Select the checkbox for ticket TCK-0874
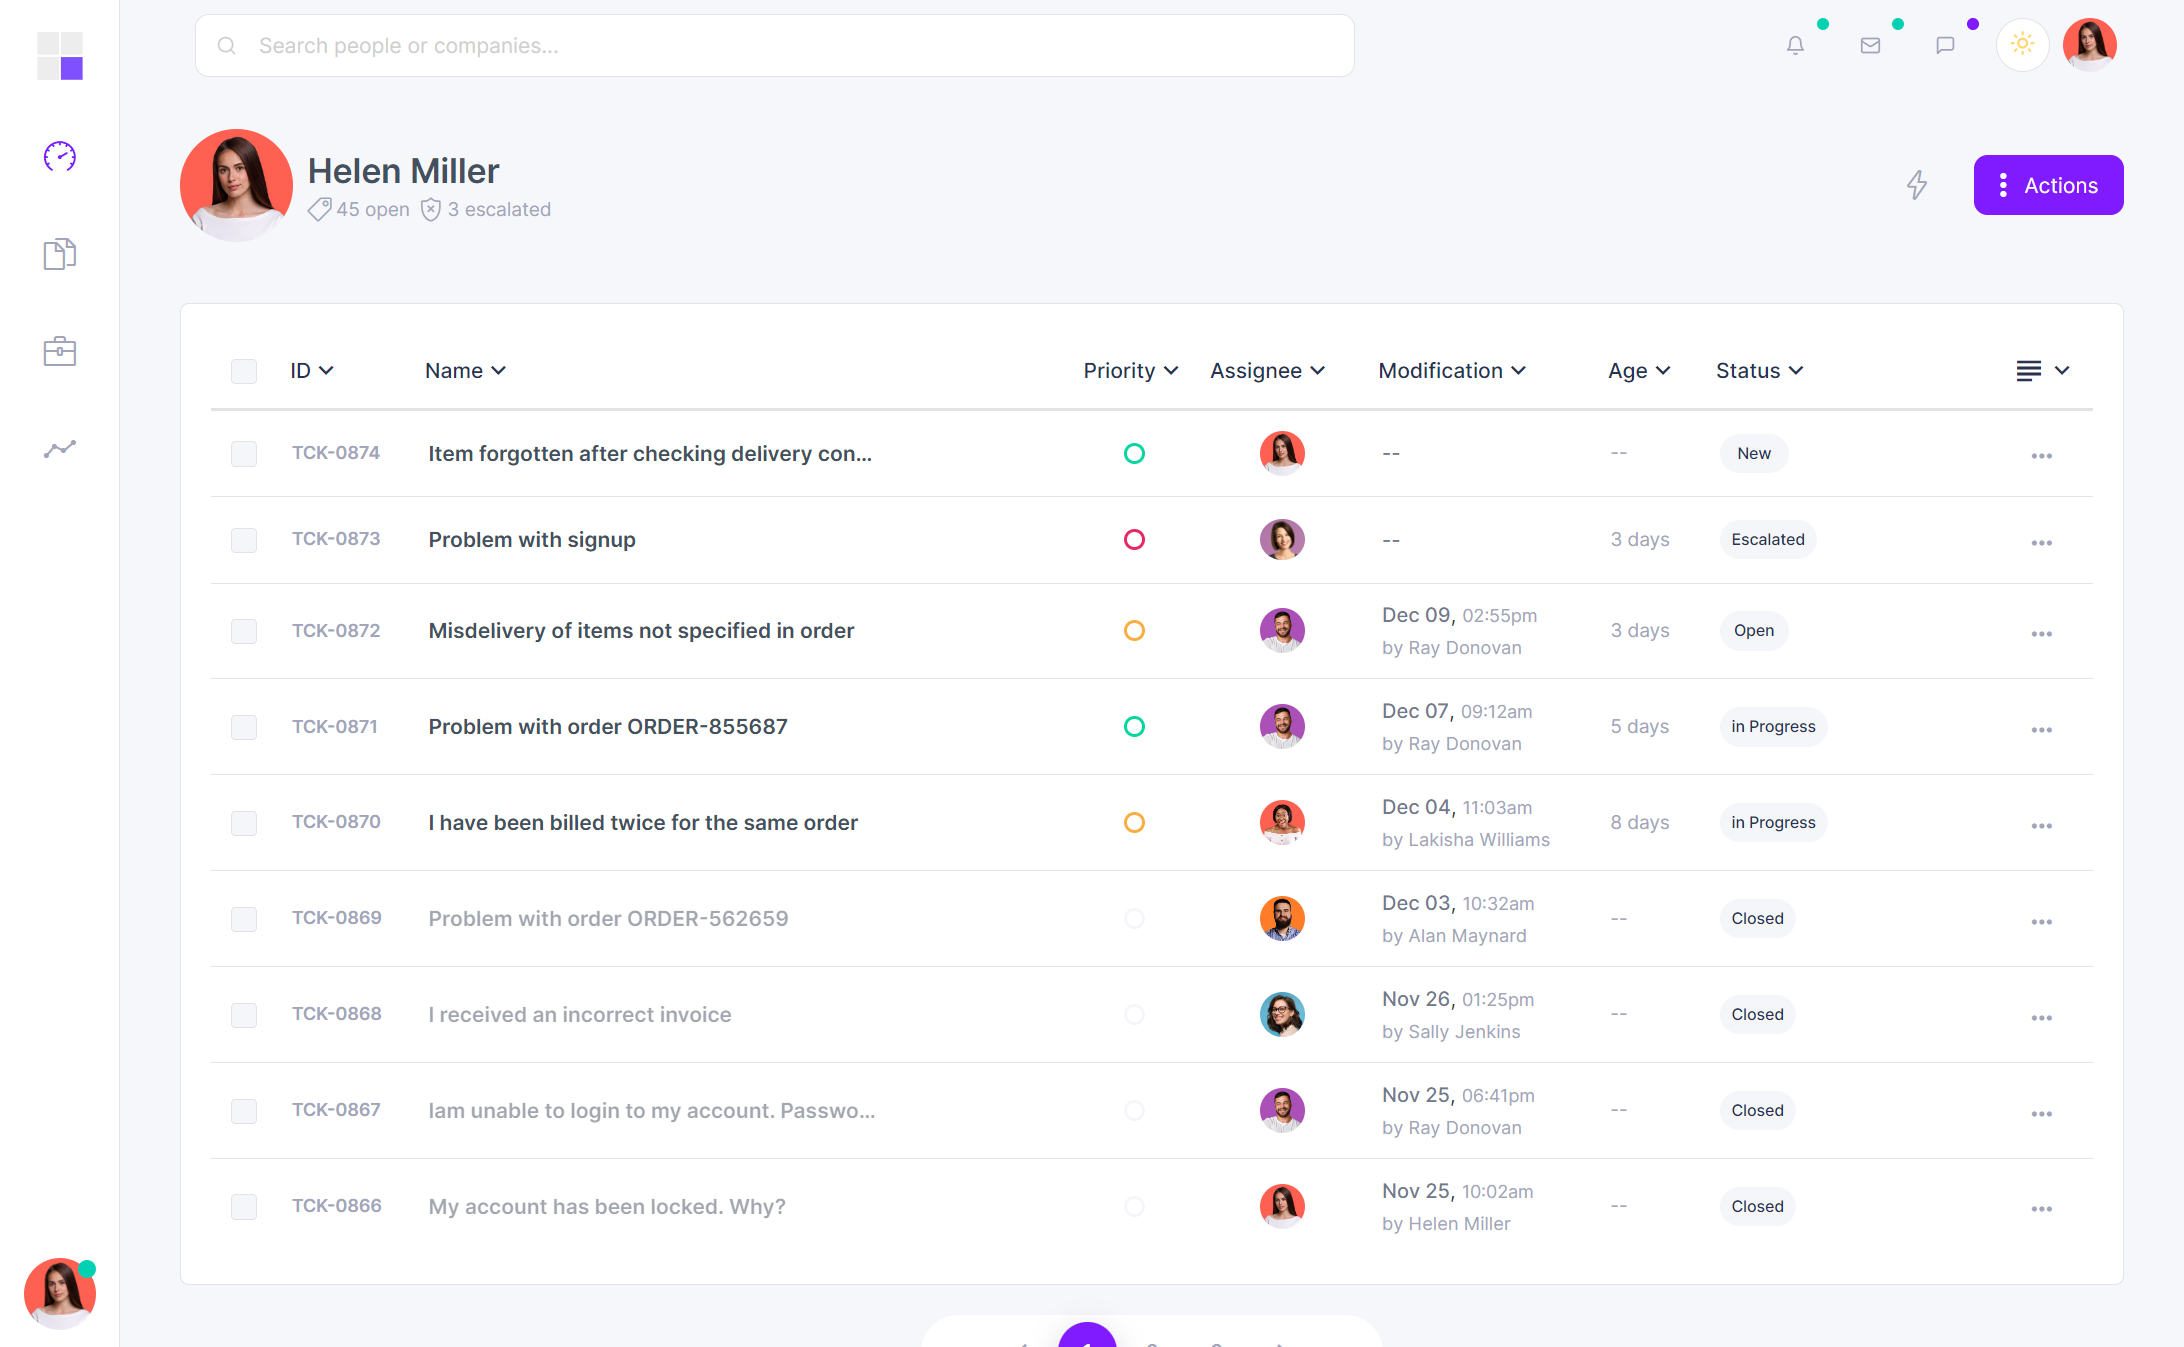The width and height of the screenshot is (2184, 1347). pos(244,454)
